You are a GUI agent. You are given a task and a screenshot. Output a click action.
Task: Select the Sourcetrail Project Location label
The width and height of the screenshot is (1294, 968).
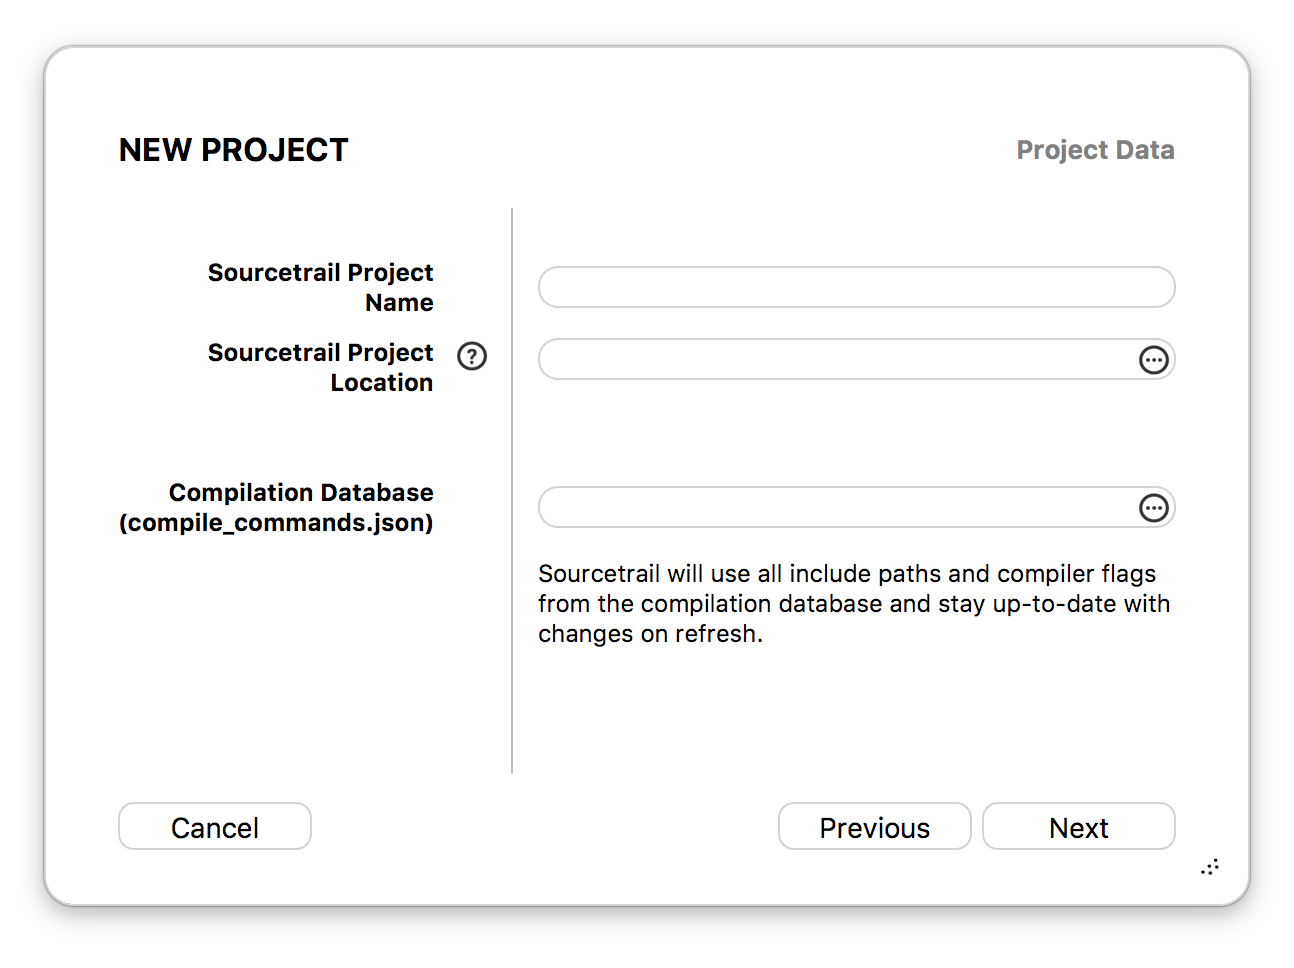(x=321, y=367)
